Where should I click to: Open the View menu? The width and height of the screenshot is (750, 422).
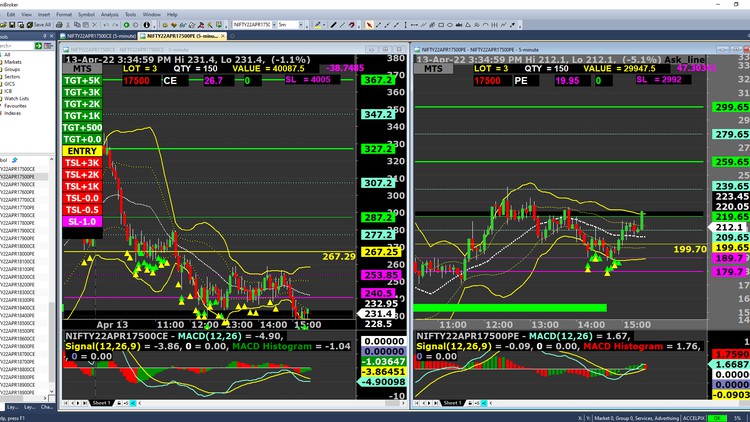coord(26,15)
